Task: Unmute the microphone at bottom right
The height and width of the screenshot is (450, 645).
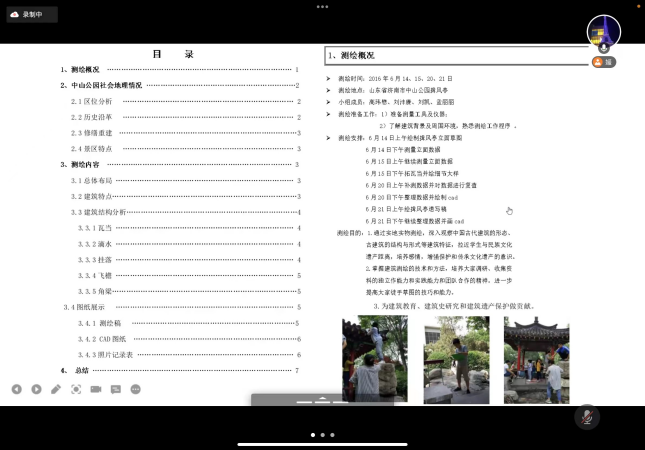Action: (x=587, y=417)
